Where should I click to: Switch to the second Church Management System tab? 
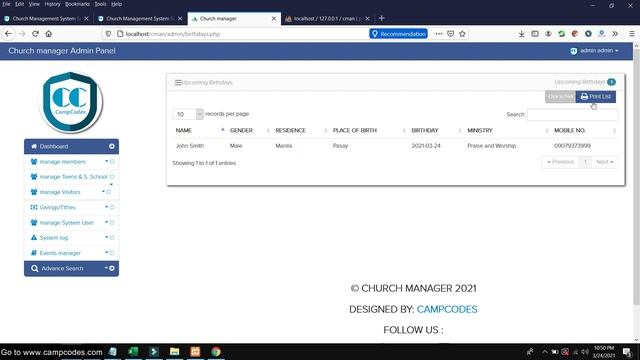140,19
